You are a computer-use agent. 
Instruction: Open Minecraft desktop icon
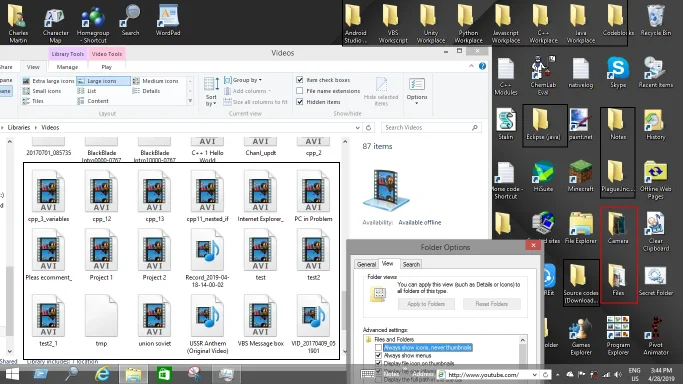pyautogui.click(x=581, y=176)
